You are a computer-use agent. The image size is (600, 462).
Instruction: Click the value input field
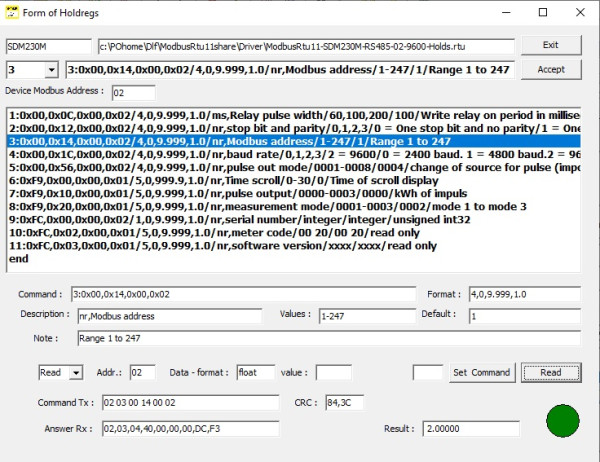tap(333, 372)
